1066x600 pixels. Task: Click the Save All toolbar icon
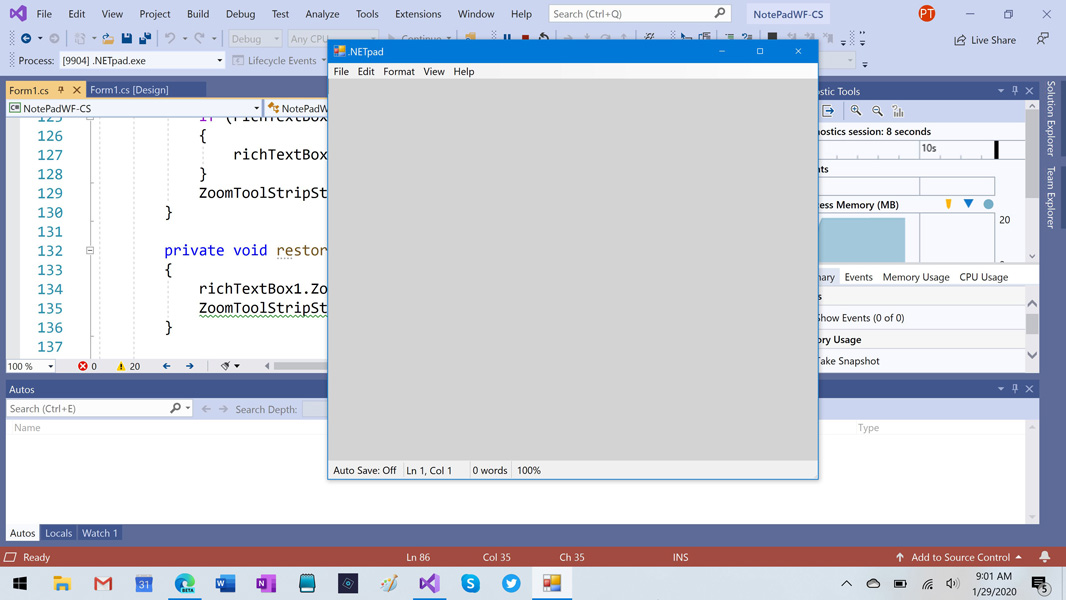(145, 39)
